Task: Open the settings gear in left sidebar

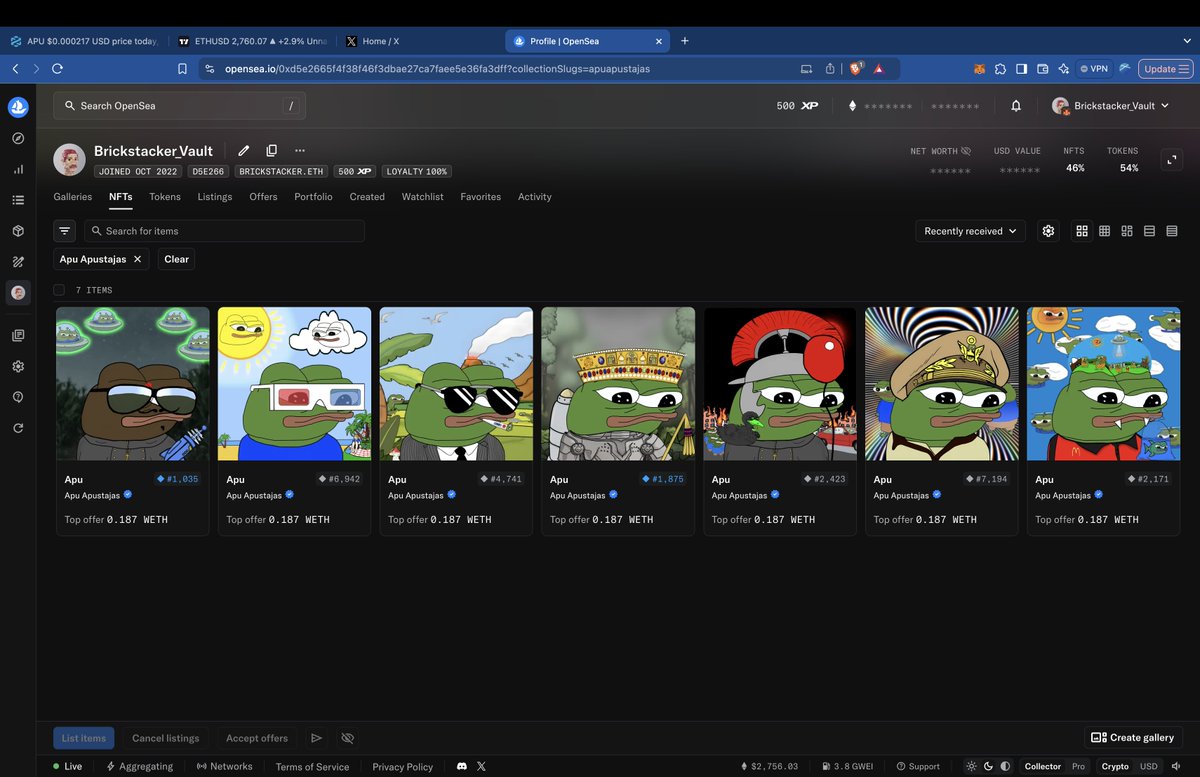Action: click(18, 366)
